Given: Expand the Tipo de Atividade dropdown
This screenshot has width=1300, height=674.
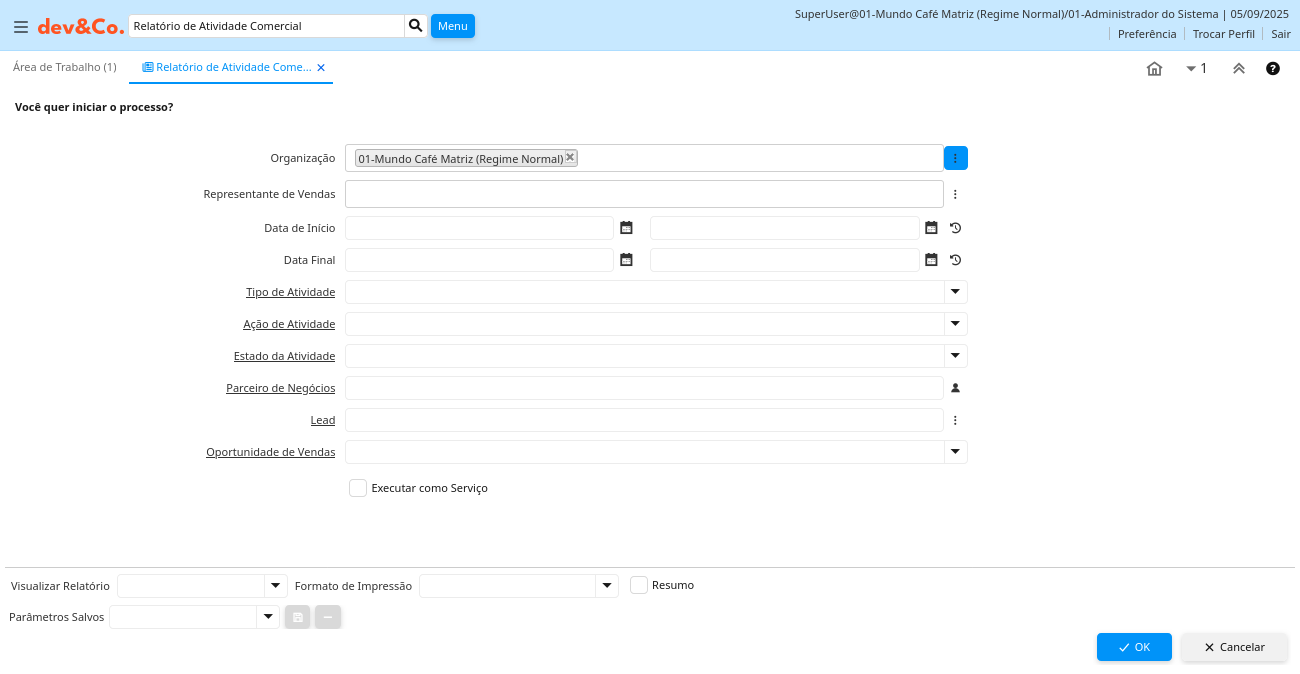Looking at the screenshot, I should (x=955, y=292).
